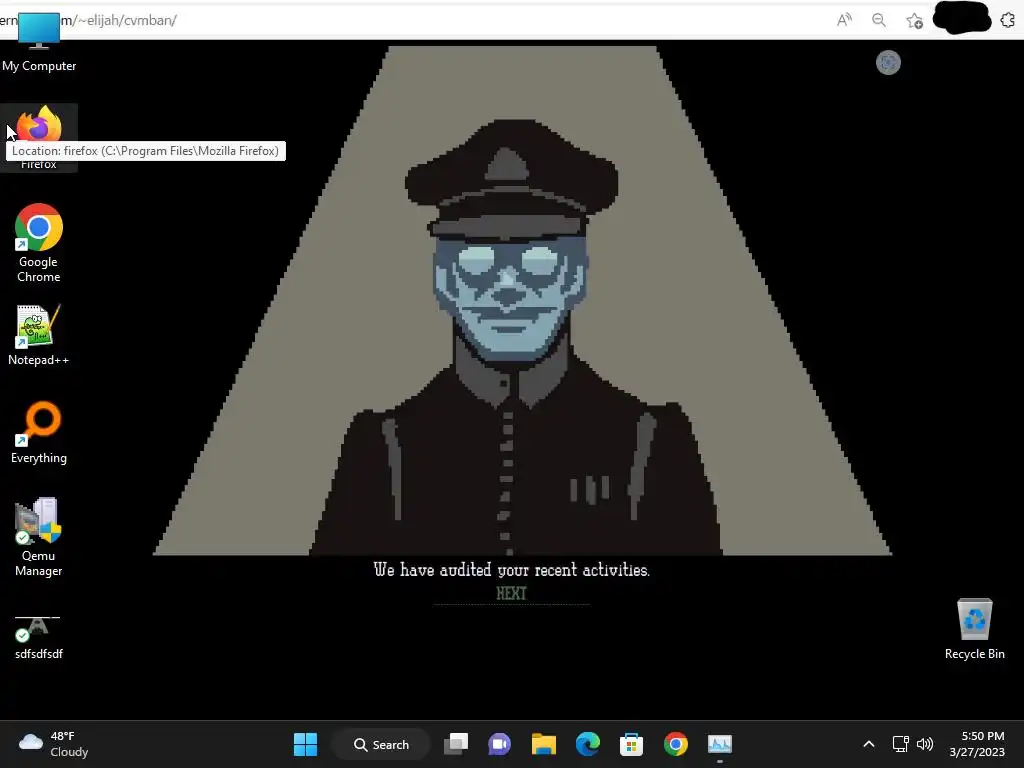Click the NEXT link under the audit message
The image size is (1024, 768).
[511, 593]
